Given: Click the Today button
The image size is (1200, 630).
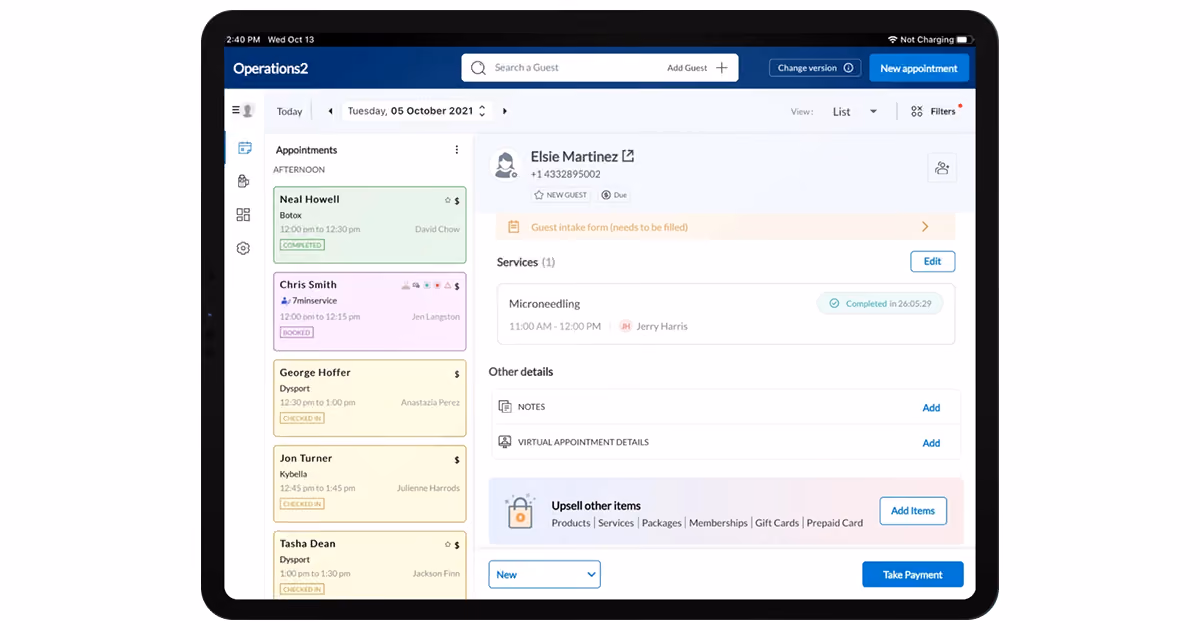Looking at the screenshot, I should click(290, 111).
